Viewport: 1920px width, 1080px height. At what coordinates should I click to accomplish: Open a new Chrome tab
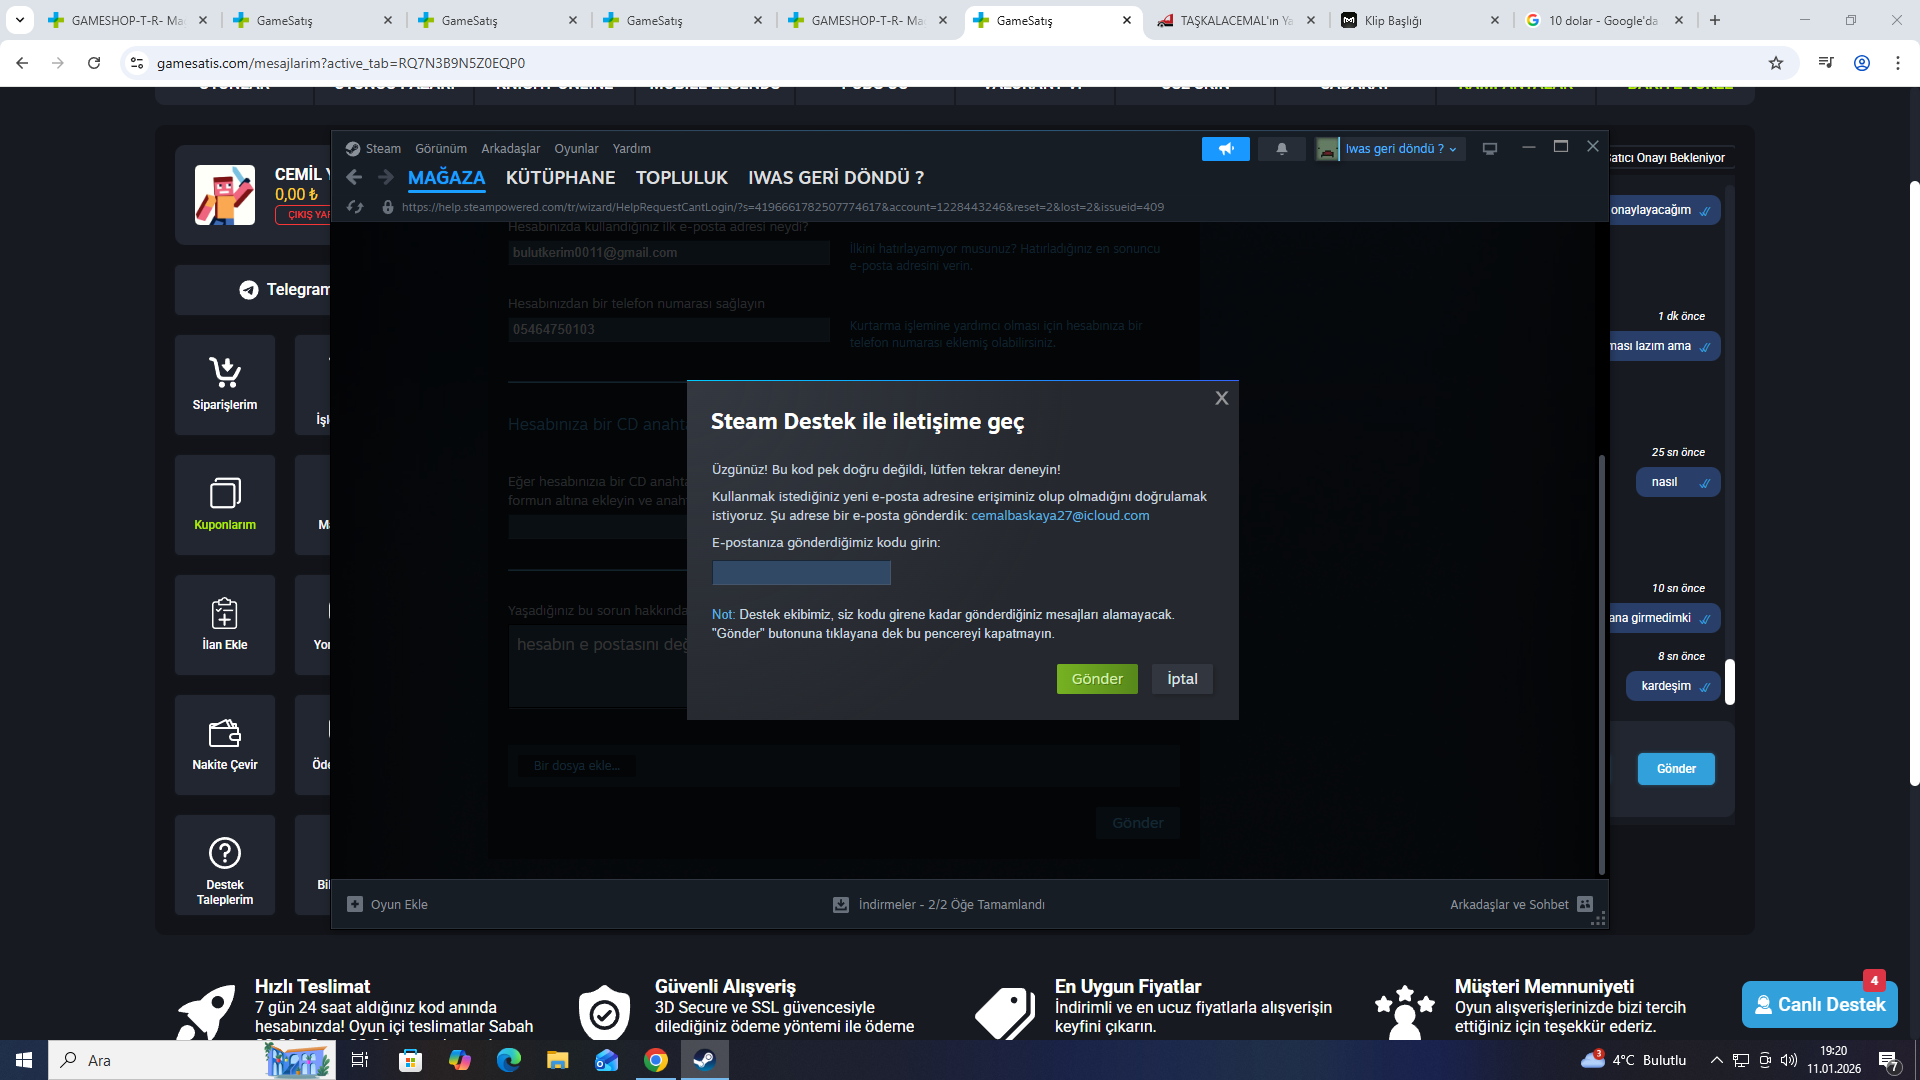pos(1715,20)
